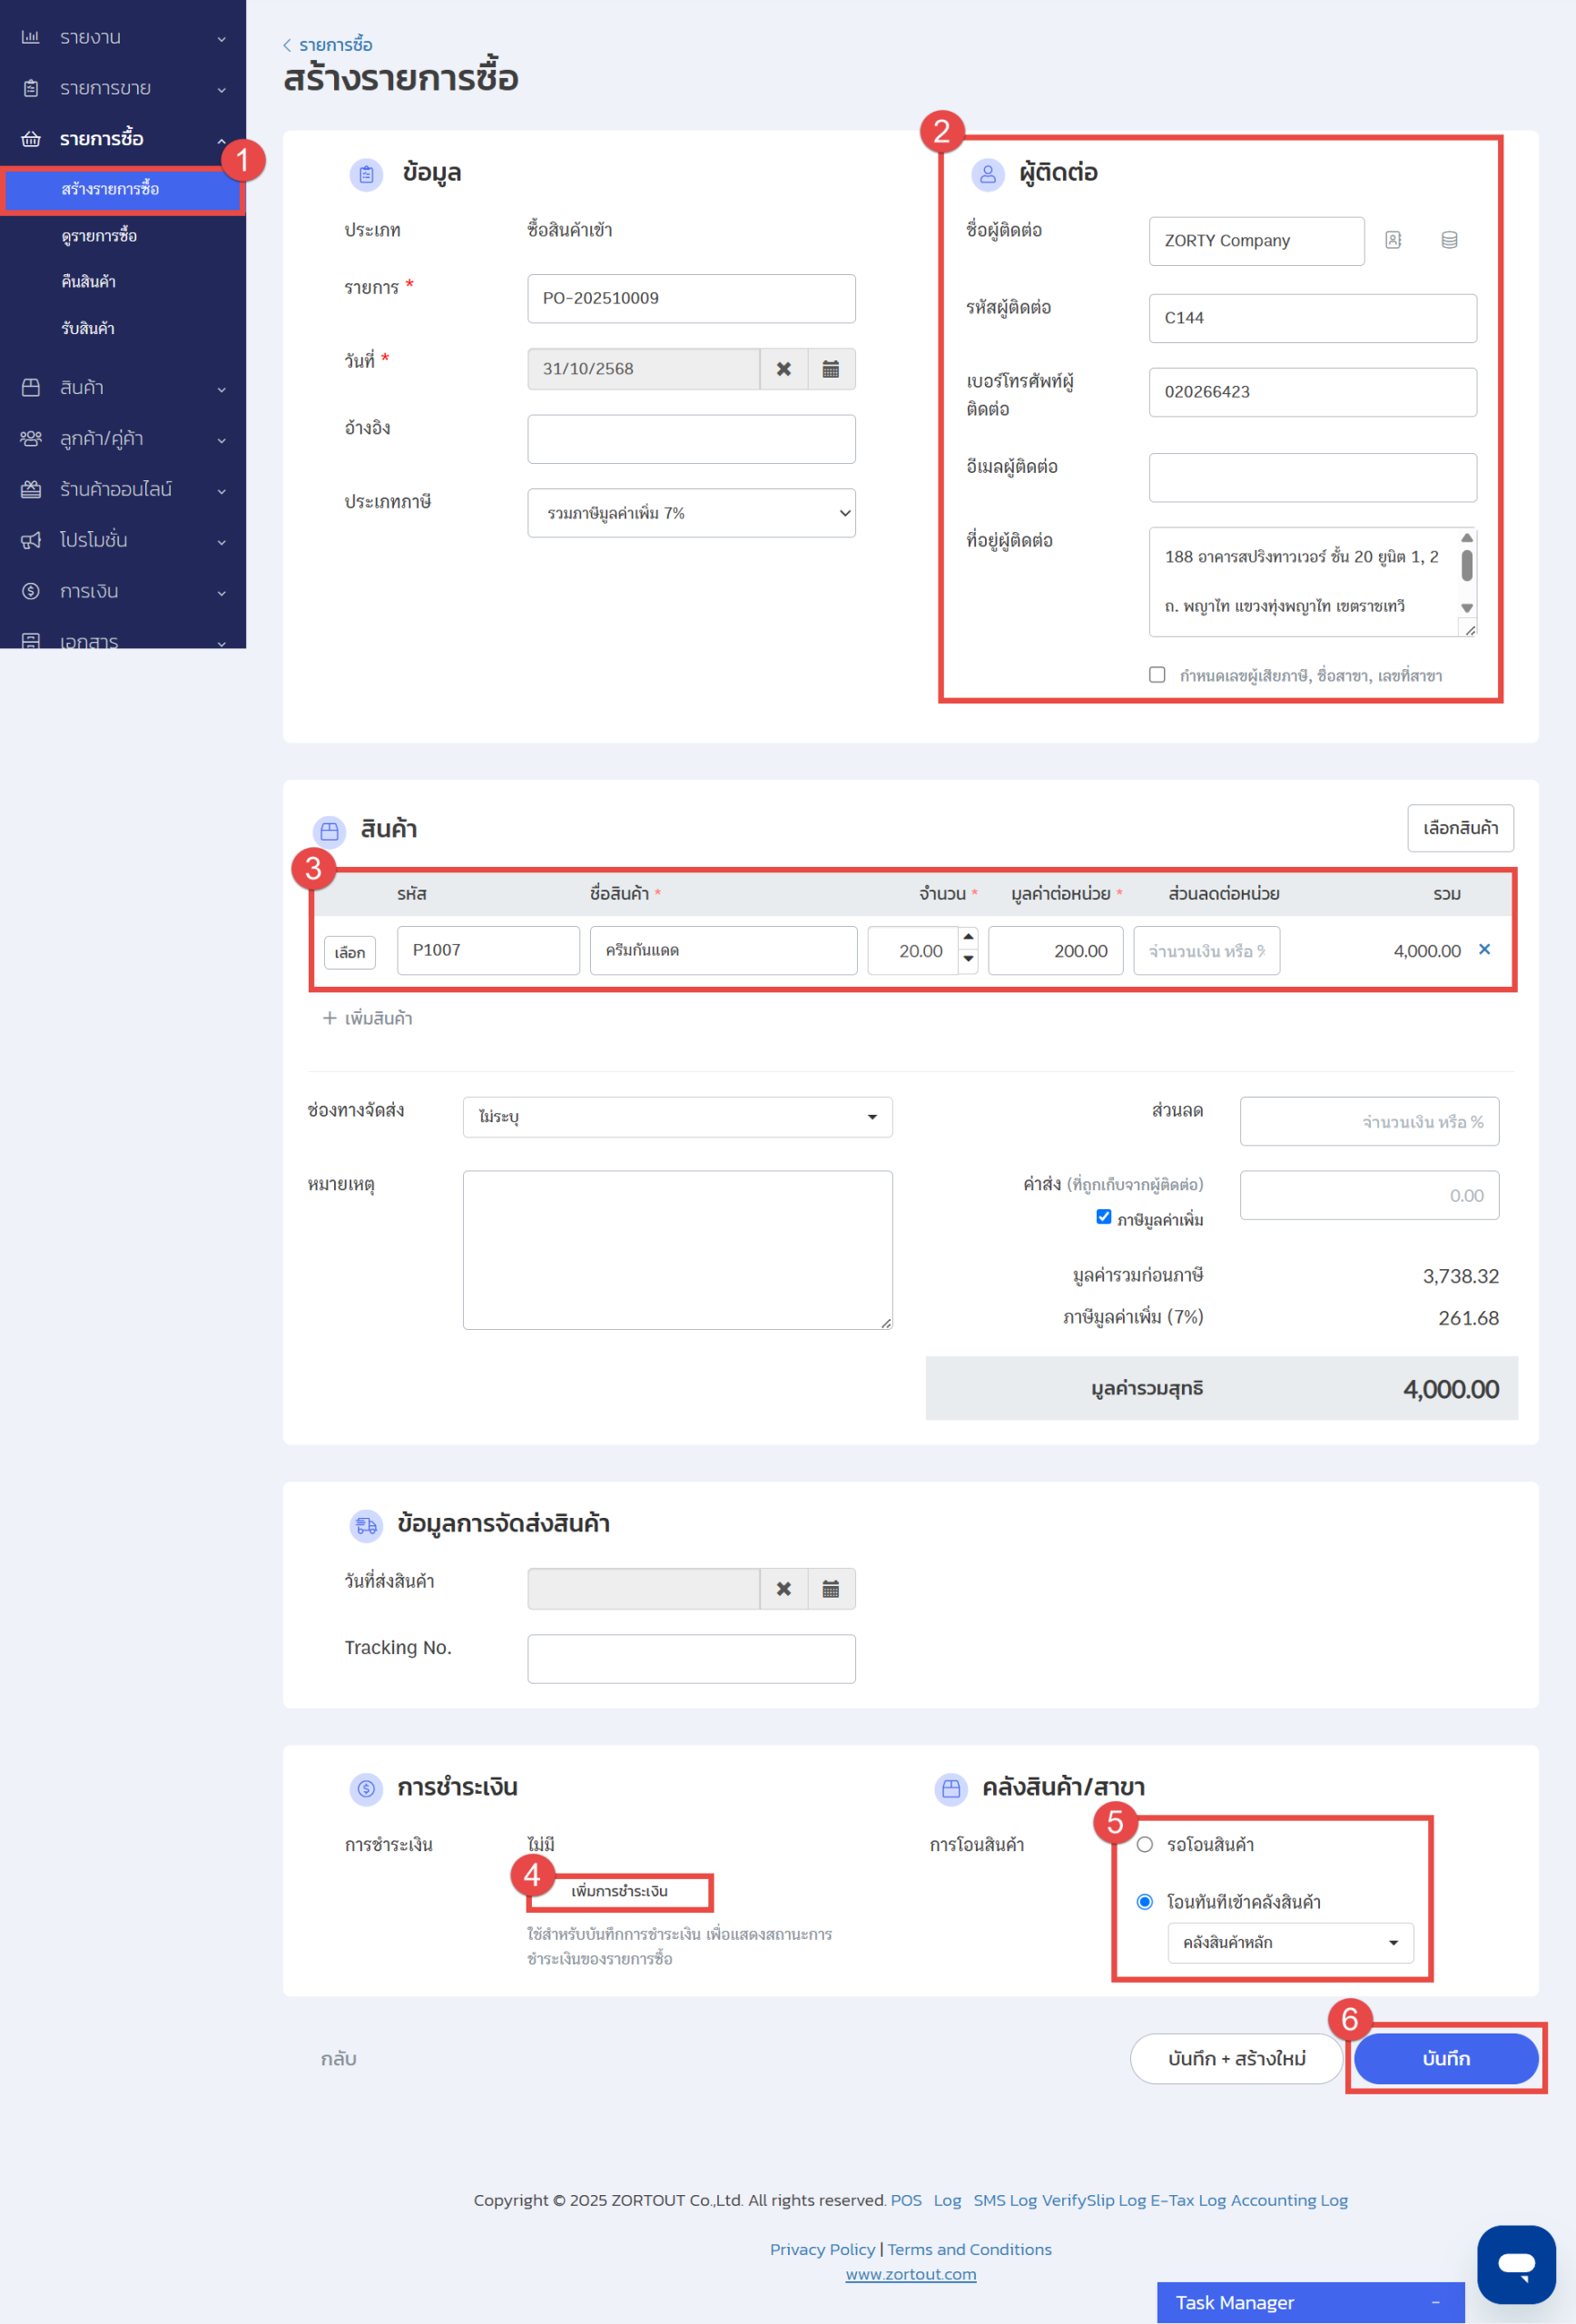Open warehouse dropdown คลังสินค้าหลัก
The width and height of the screenshot is (1576, 2324).
(1290, 1942)
